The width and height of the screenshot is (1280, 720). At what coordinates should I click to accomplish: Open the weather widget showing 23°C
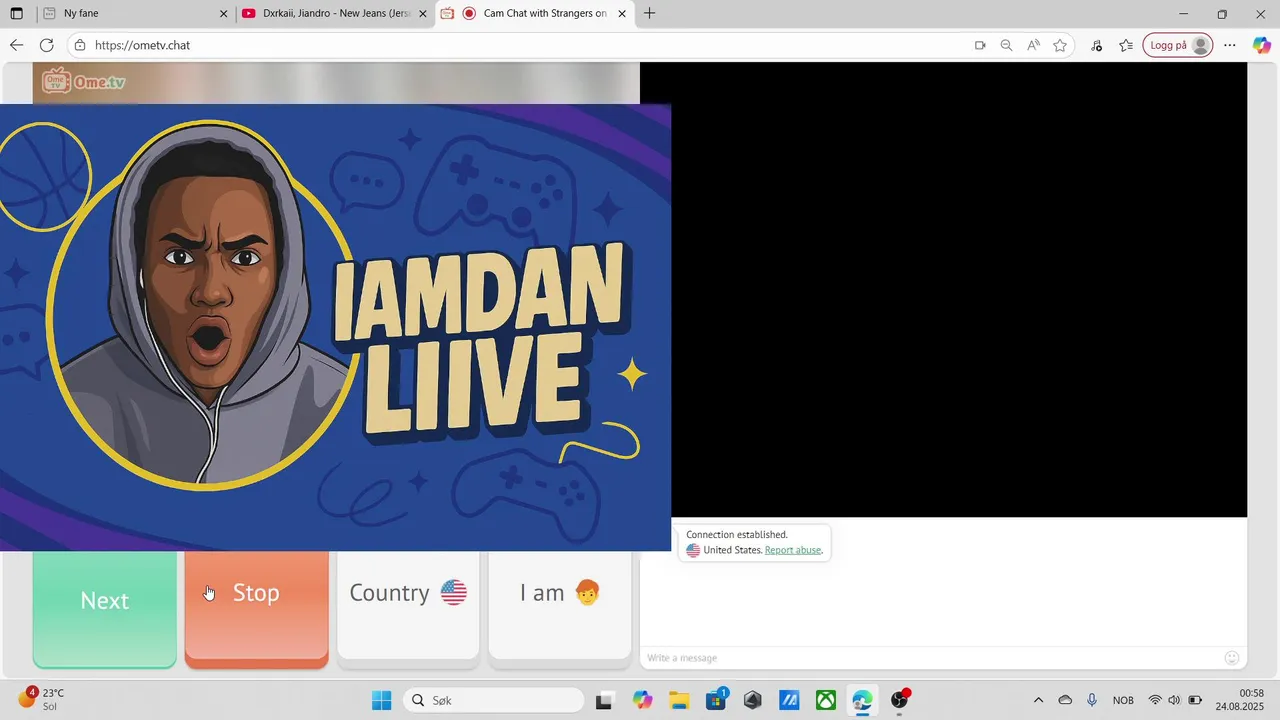[x=42, y=699]
